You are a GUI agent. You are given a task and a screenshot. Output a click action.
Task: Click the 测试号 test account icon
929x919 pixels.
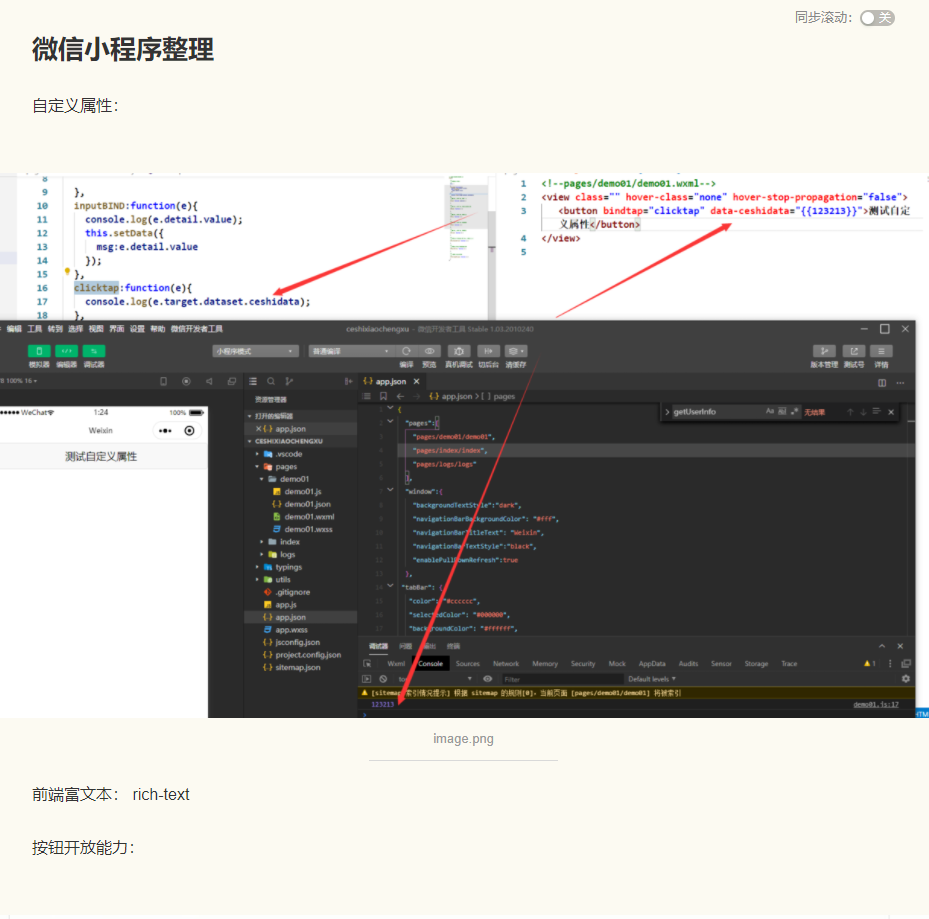point(854,351)
